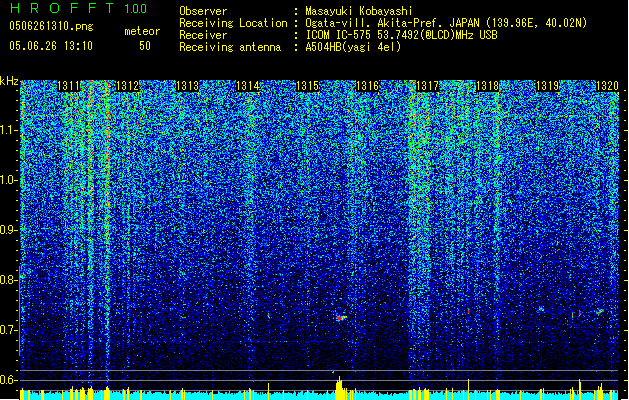Screen dimensions: 629x400
Task: Click the Receiving Location label
Action: (x=233, y=23)
